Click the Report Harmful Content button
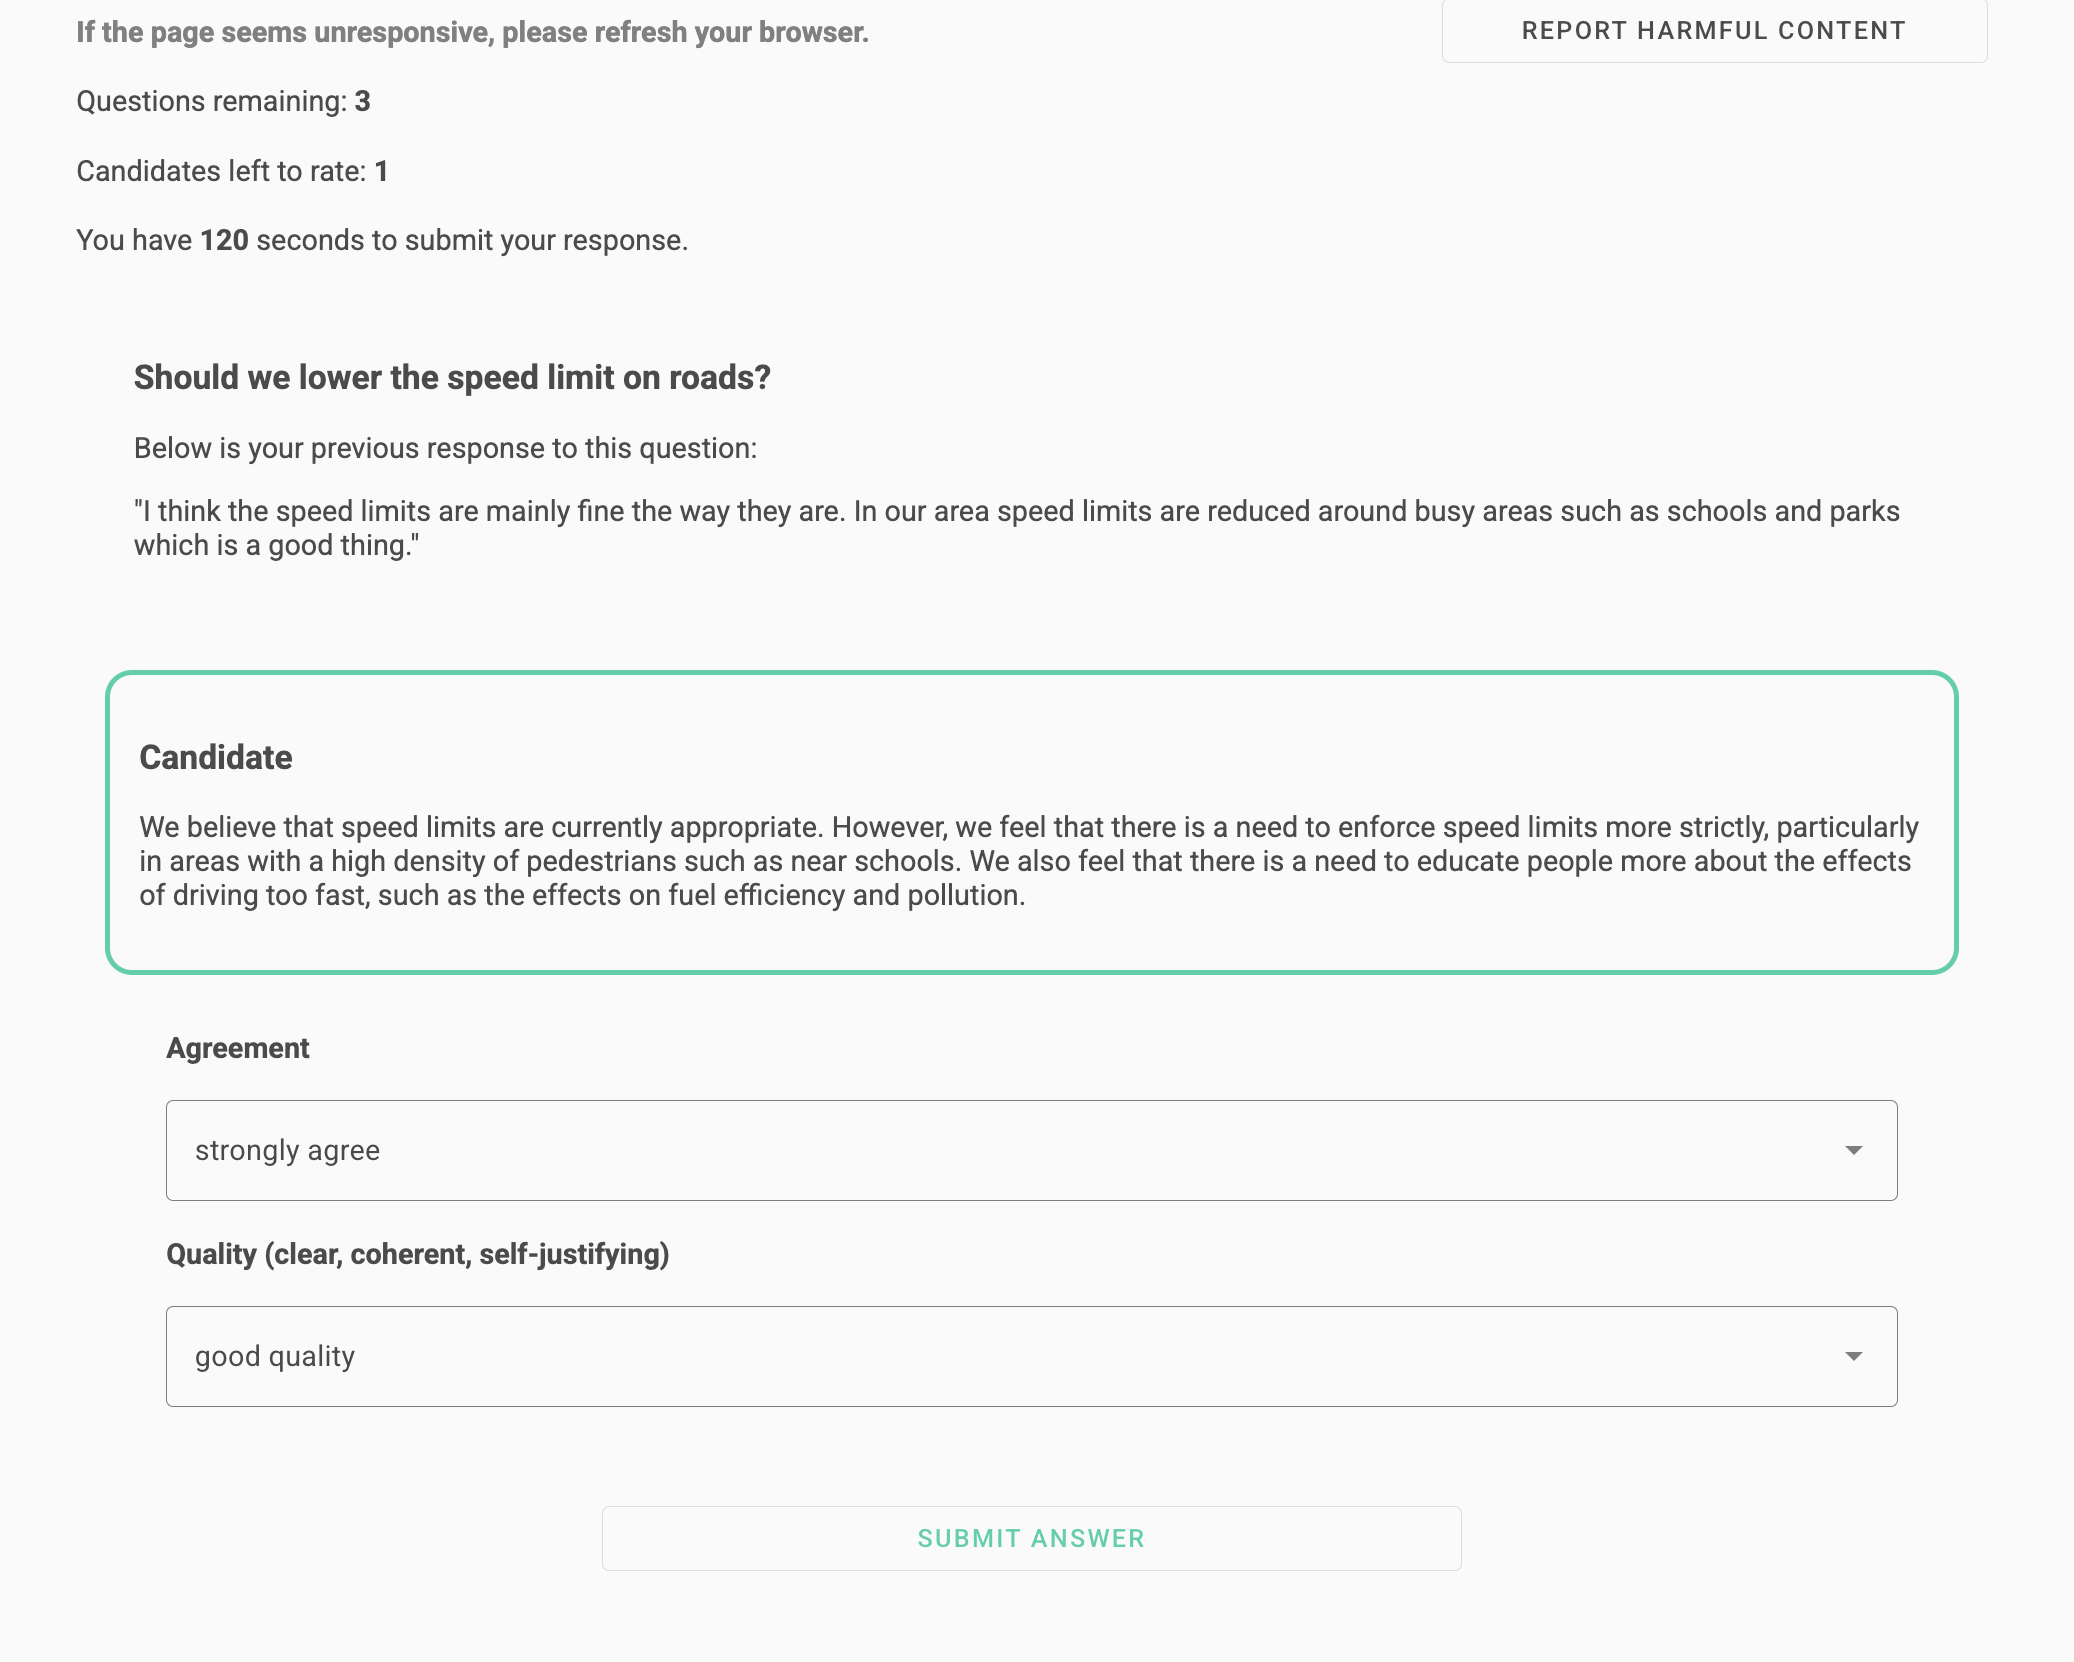 (x=1713, y=31)
